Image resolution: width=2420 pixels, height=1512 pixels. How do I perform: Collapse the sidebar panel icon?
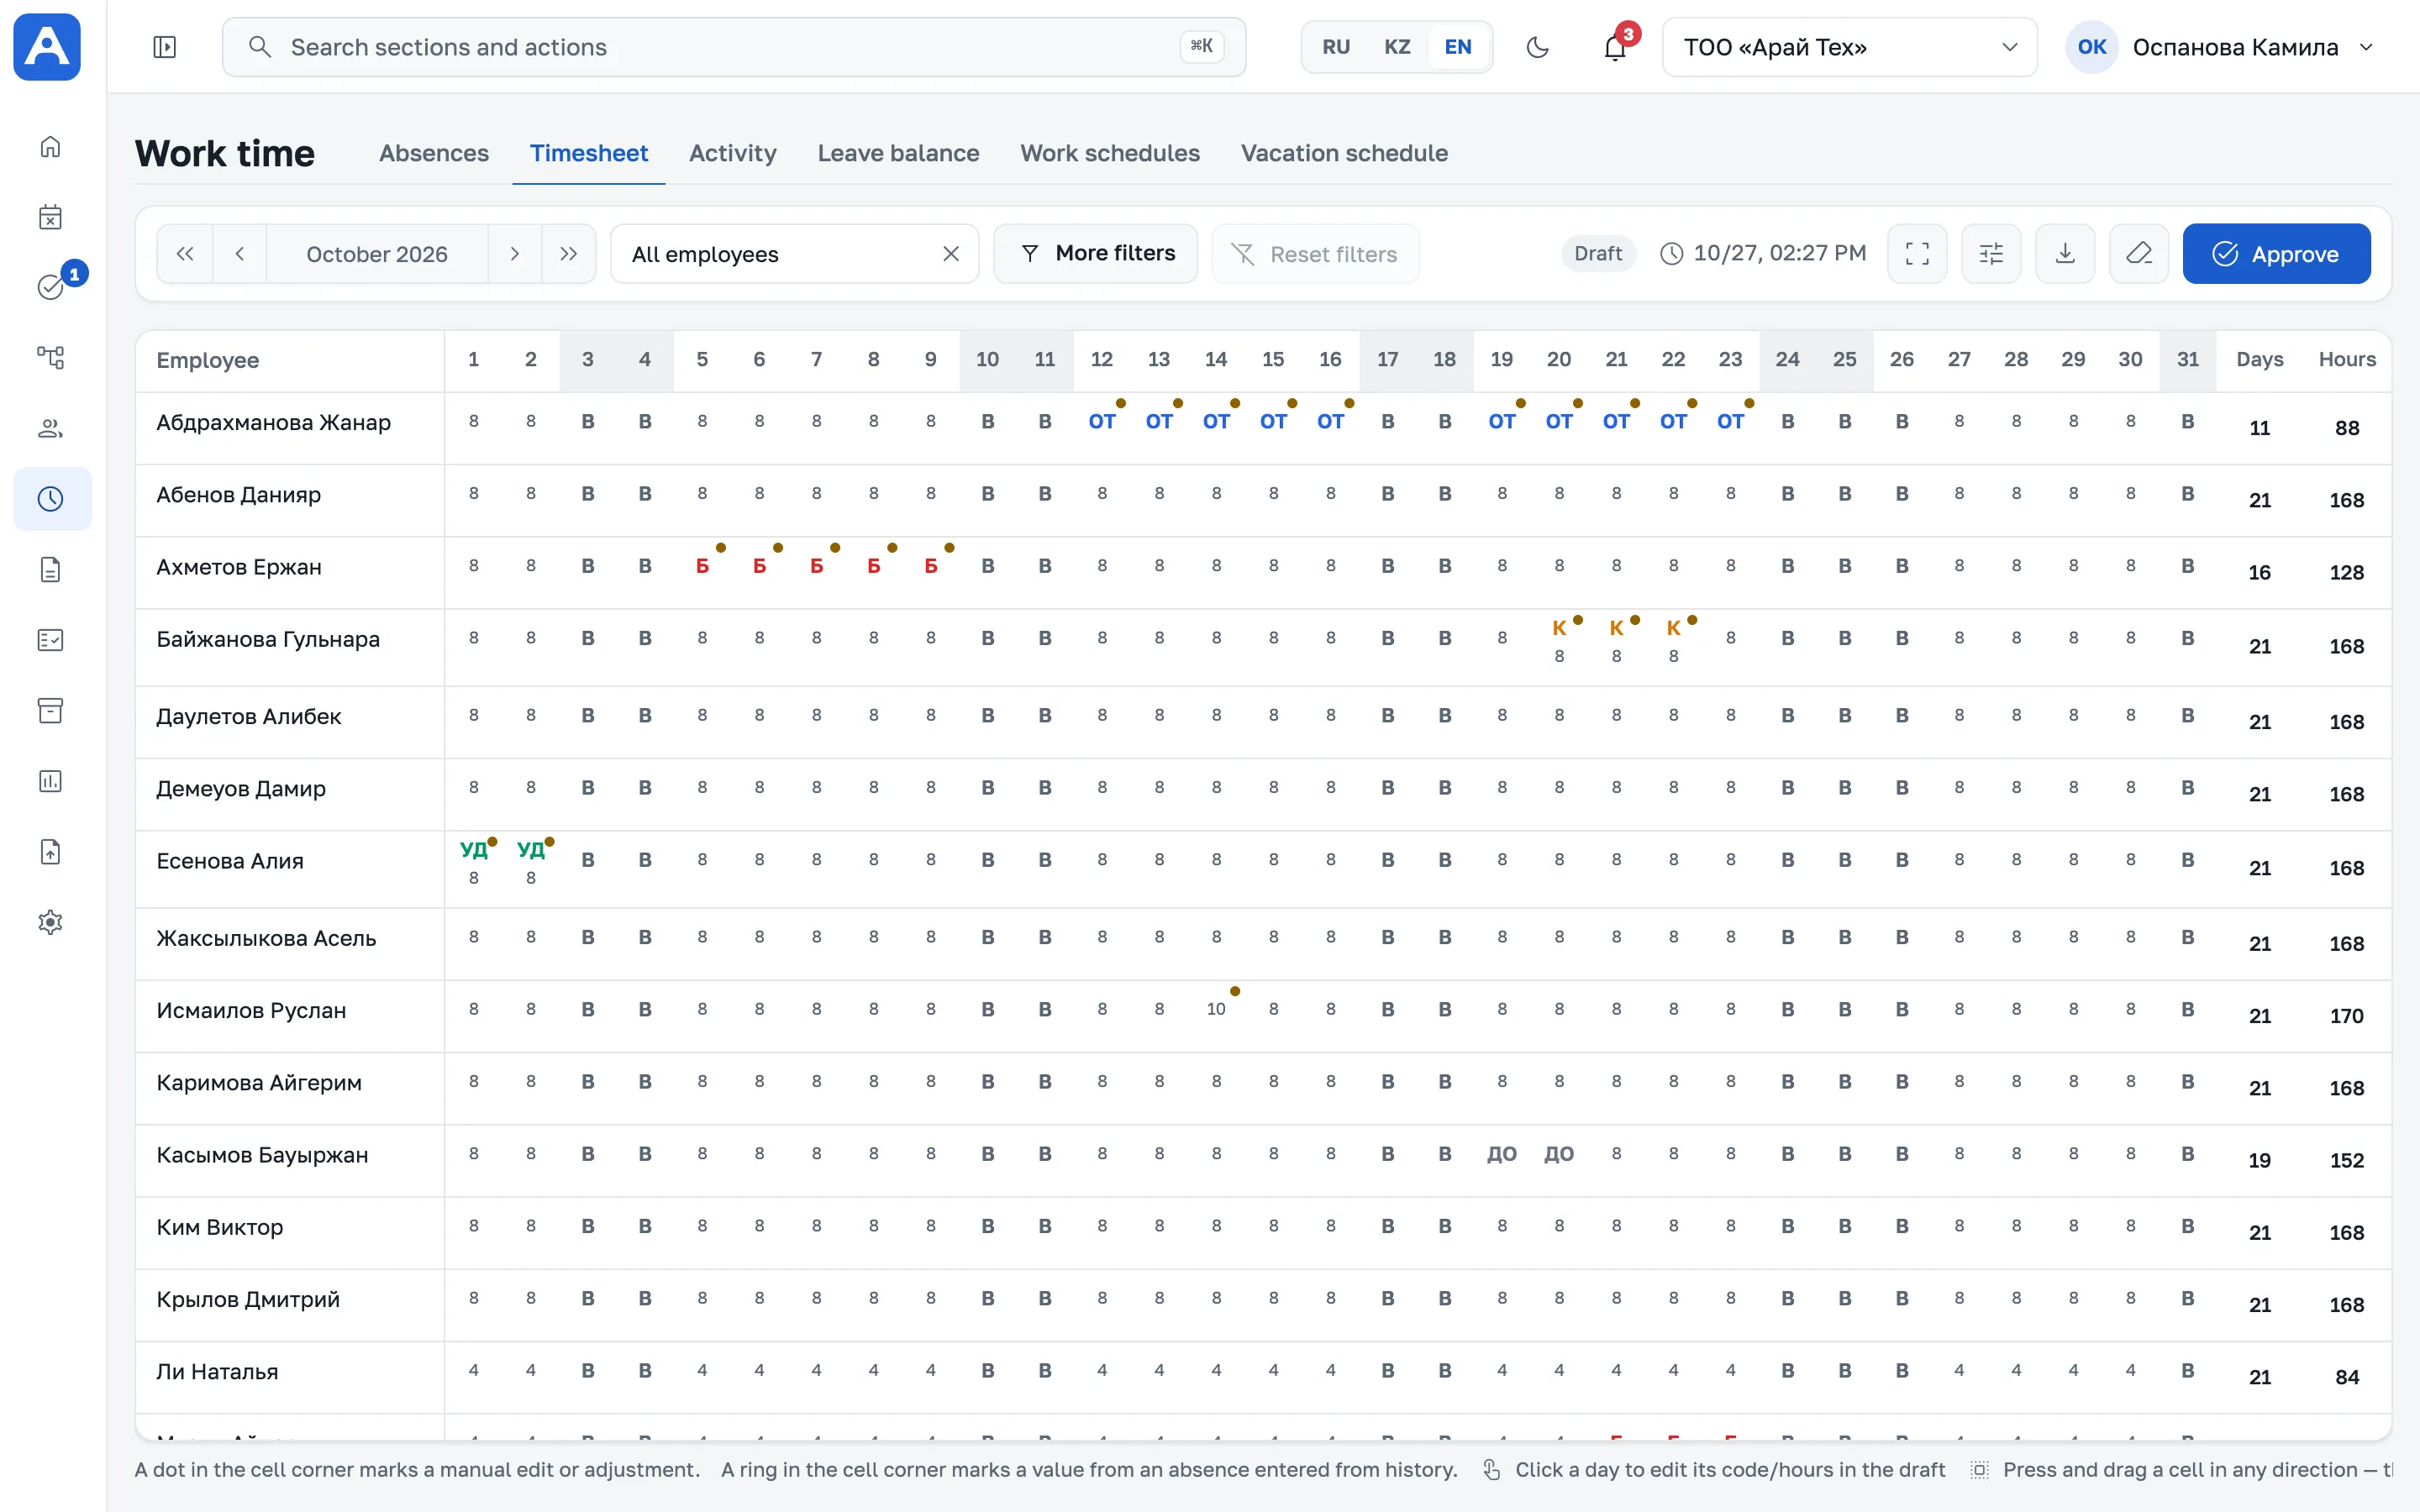pyautogui.click(x=165, y=47)
